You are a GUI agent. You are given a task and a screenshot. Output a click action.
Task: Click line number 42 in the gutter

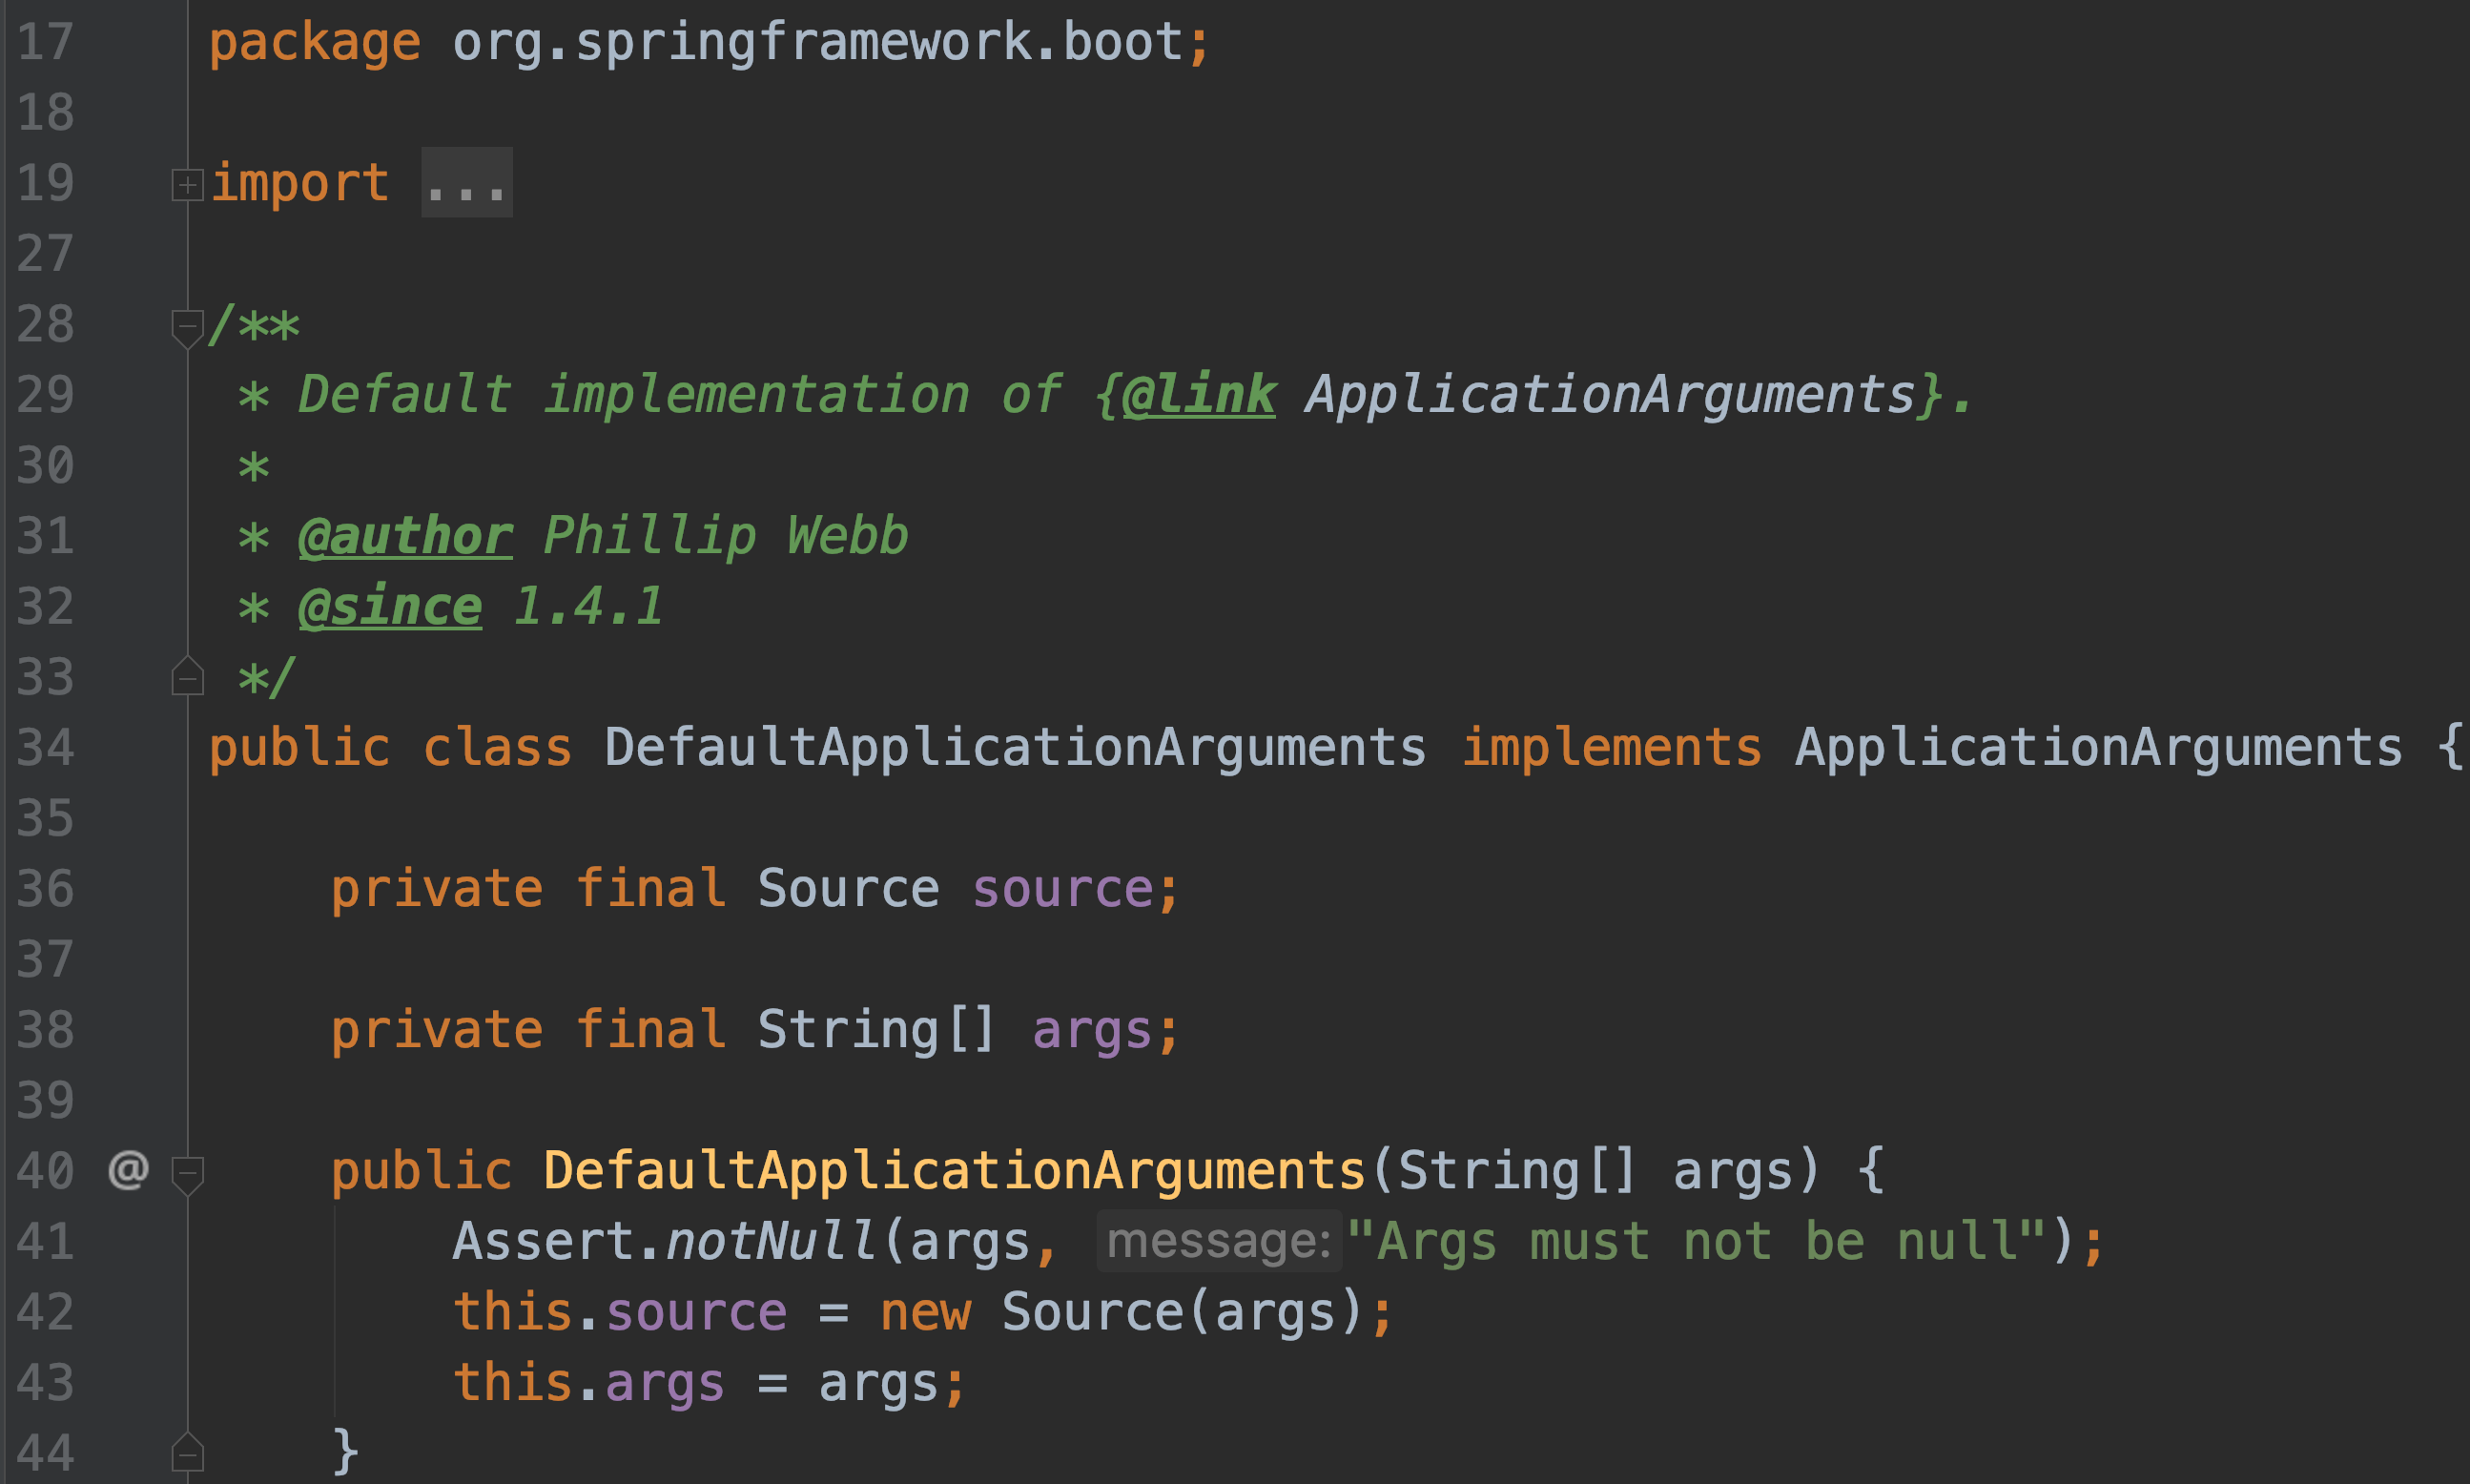point(45,1311)
